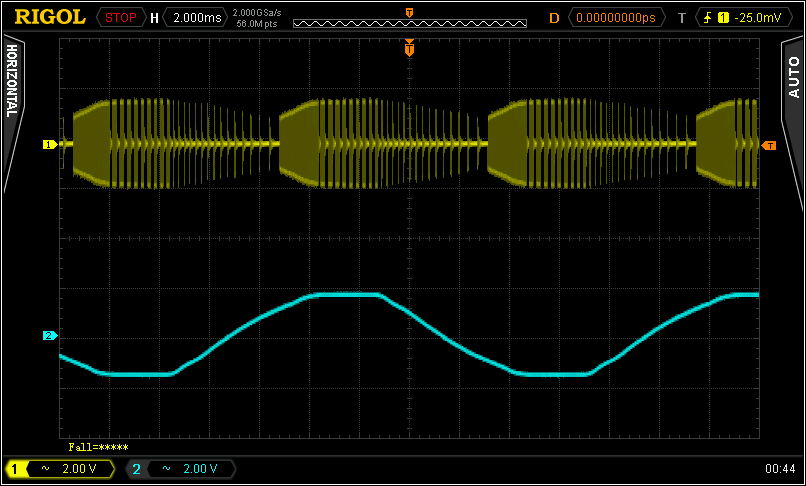This screenshot has height=486, width=806.
Task: Select the trigger level -25.0mV value
Action: pyautogui.click(x=757, y=18)
